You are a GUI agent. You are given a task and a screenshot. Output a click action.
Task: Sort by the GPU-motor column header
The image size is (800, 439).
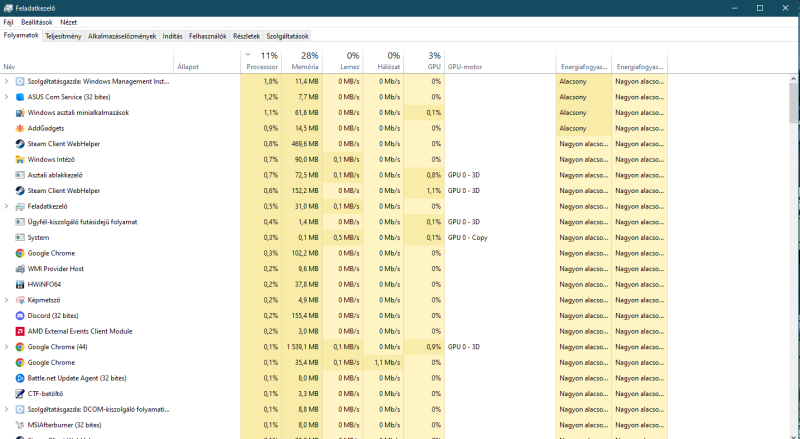click(x=500, y=61)
